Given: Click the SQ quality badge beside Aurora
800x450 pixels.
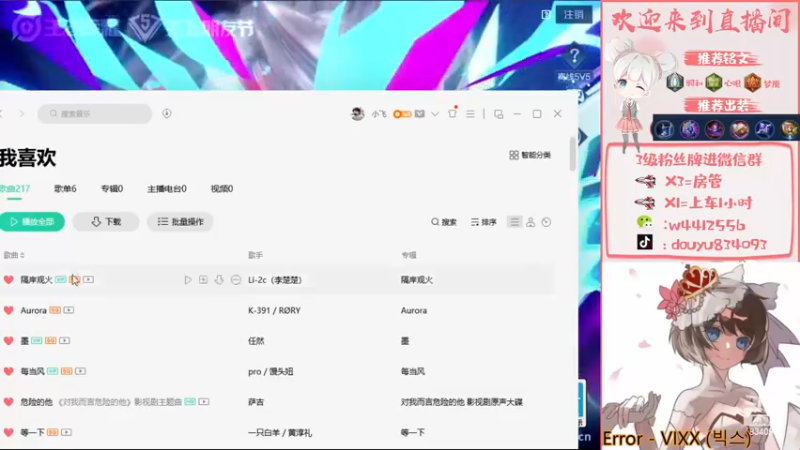Looking at the screenshot, I should 55,310.
